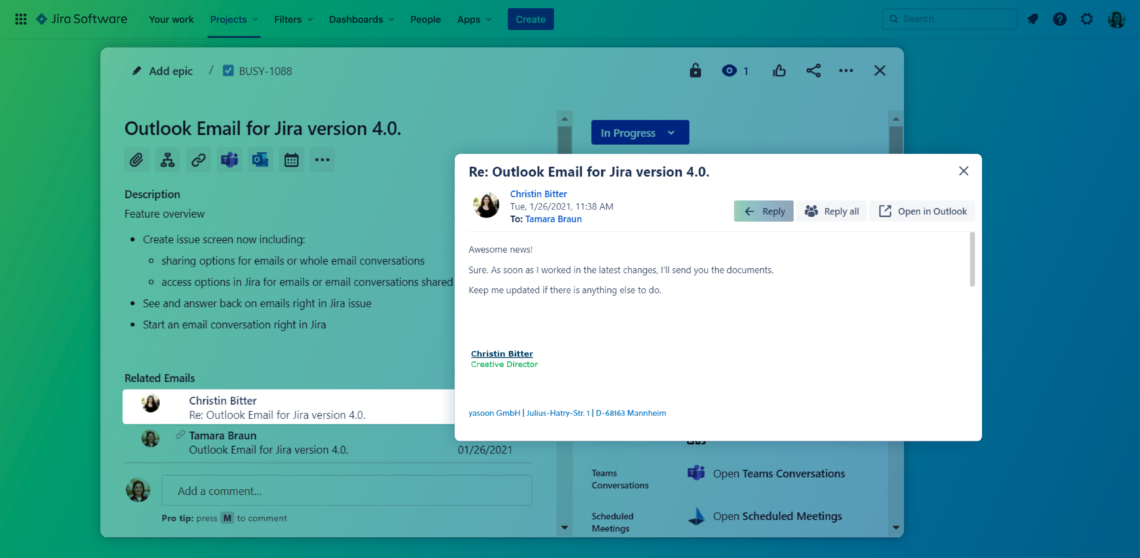The image size is (1140, 558).
Task: Click the Tamara Braun recipient link
Action: pyautogui.click(x=553, y=219)
